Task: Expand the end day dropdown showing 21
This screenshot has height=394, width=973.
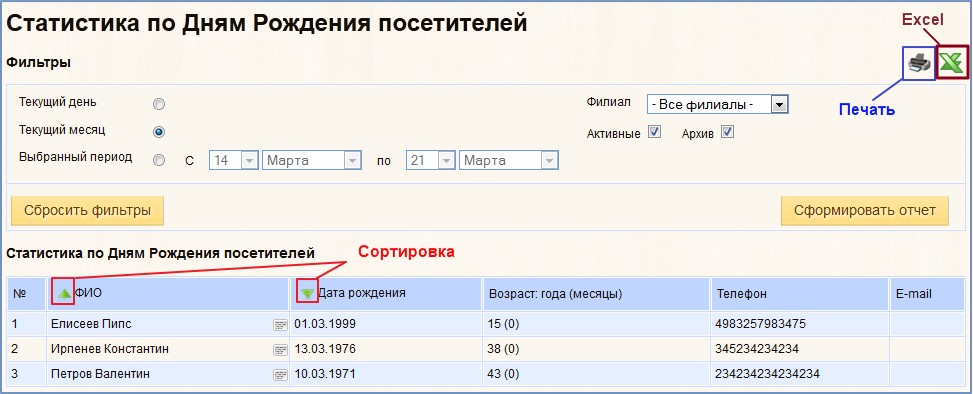Action: click(431, 161)
